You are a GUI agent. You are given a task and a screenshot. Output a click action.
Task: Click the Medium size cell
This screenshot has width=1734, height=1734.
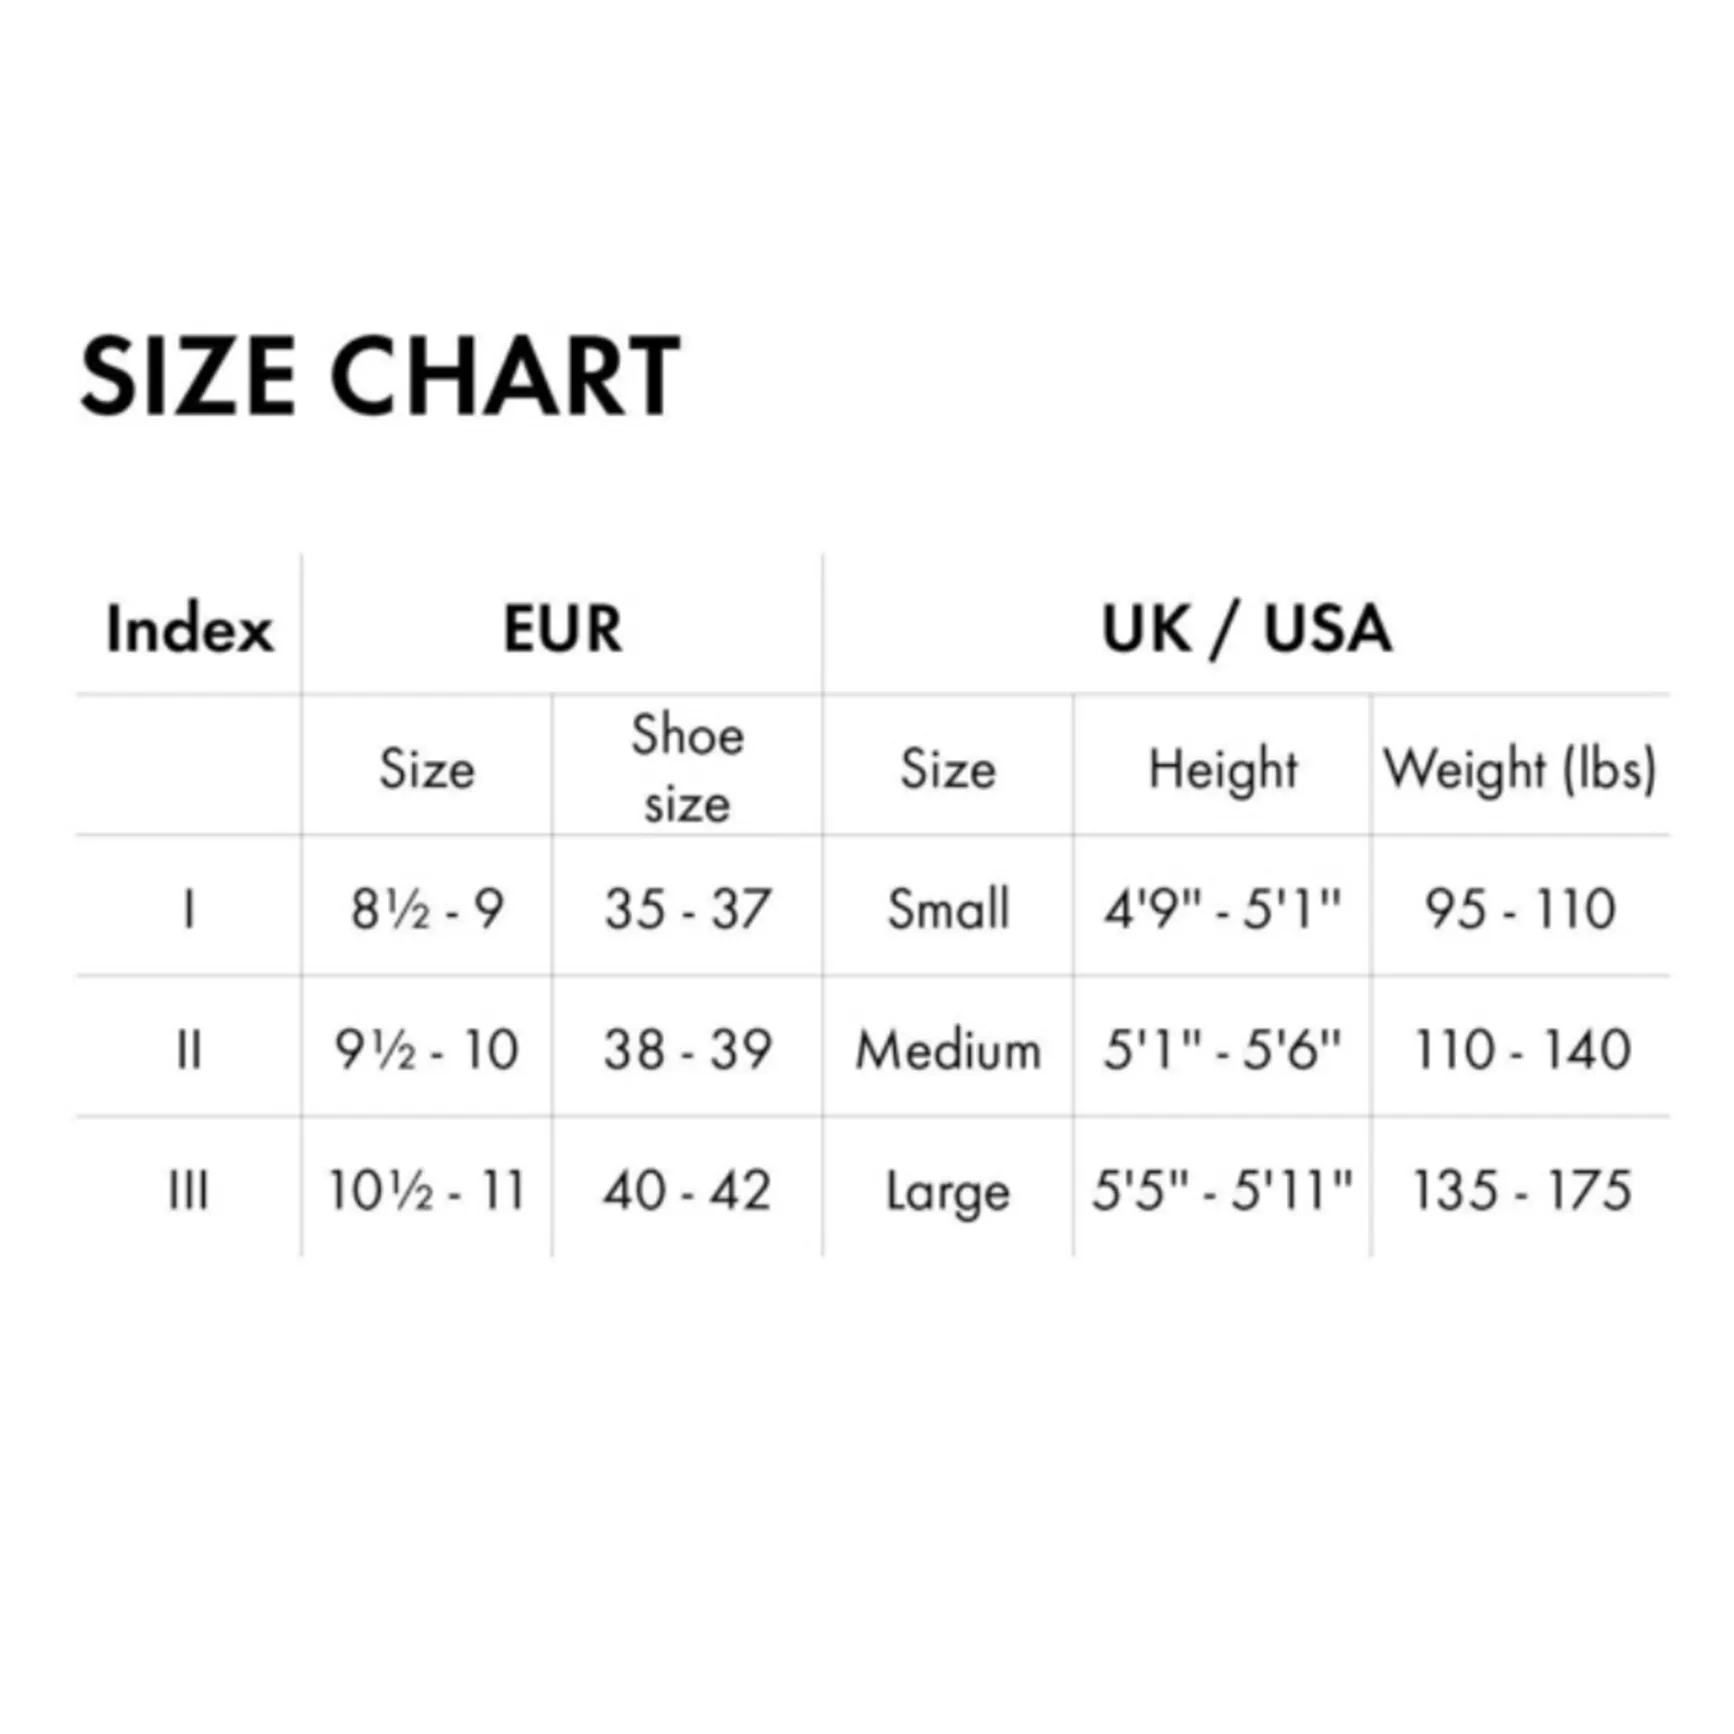tap(948, 1051)
